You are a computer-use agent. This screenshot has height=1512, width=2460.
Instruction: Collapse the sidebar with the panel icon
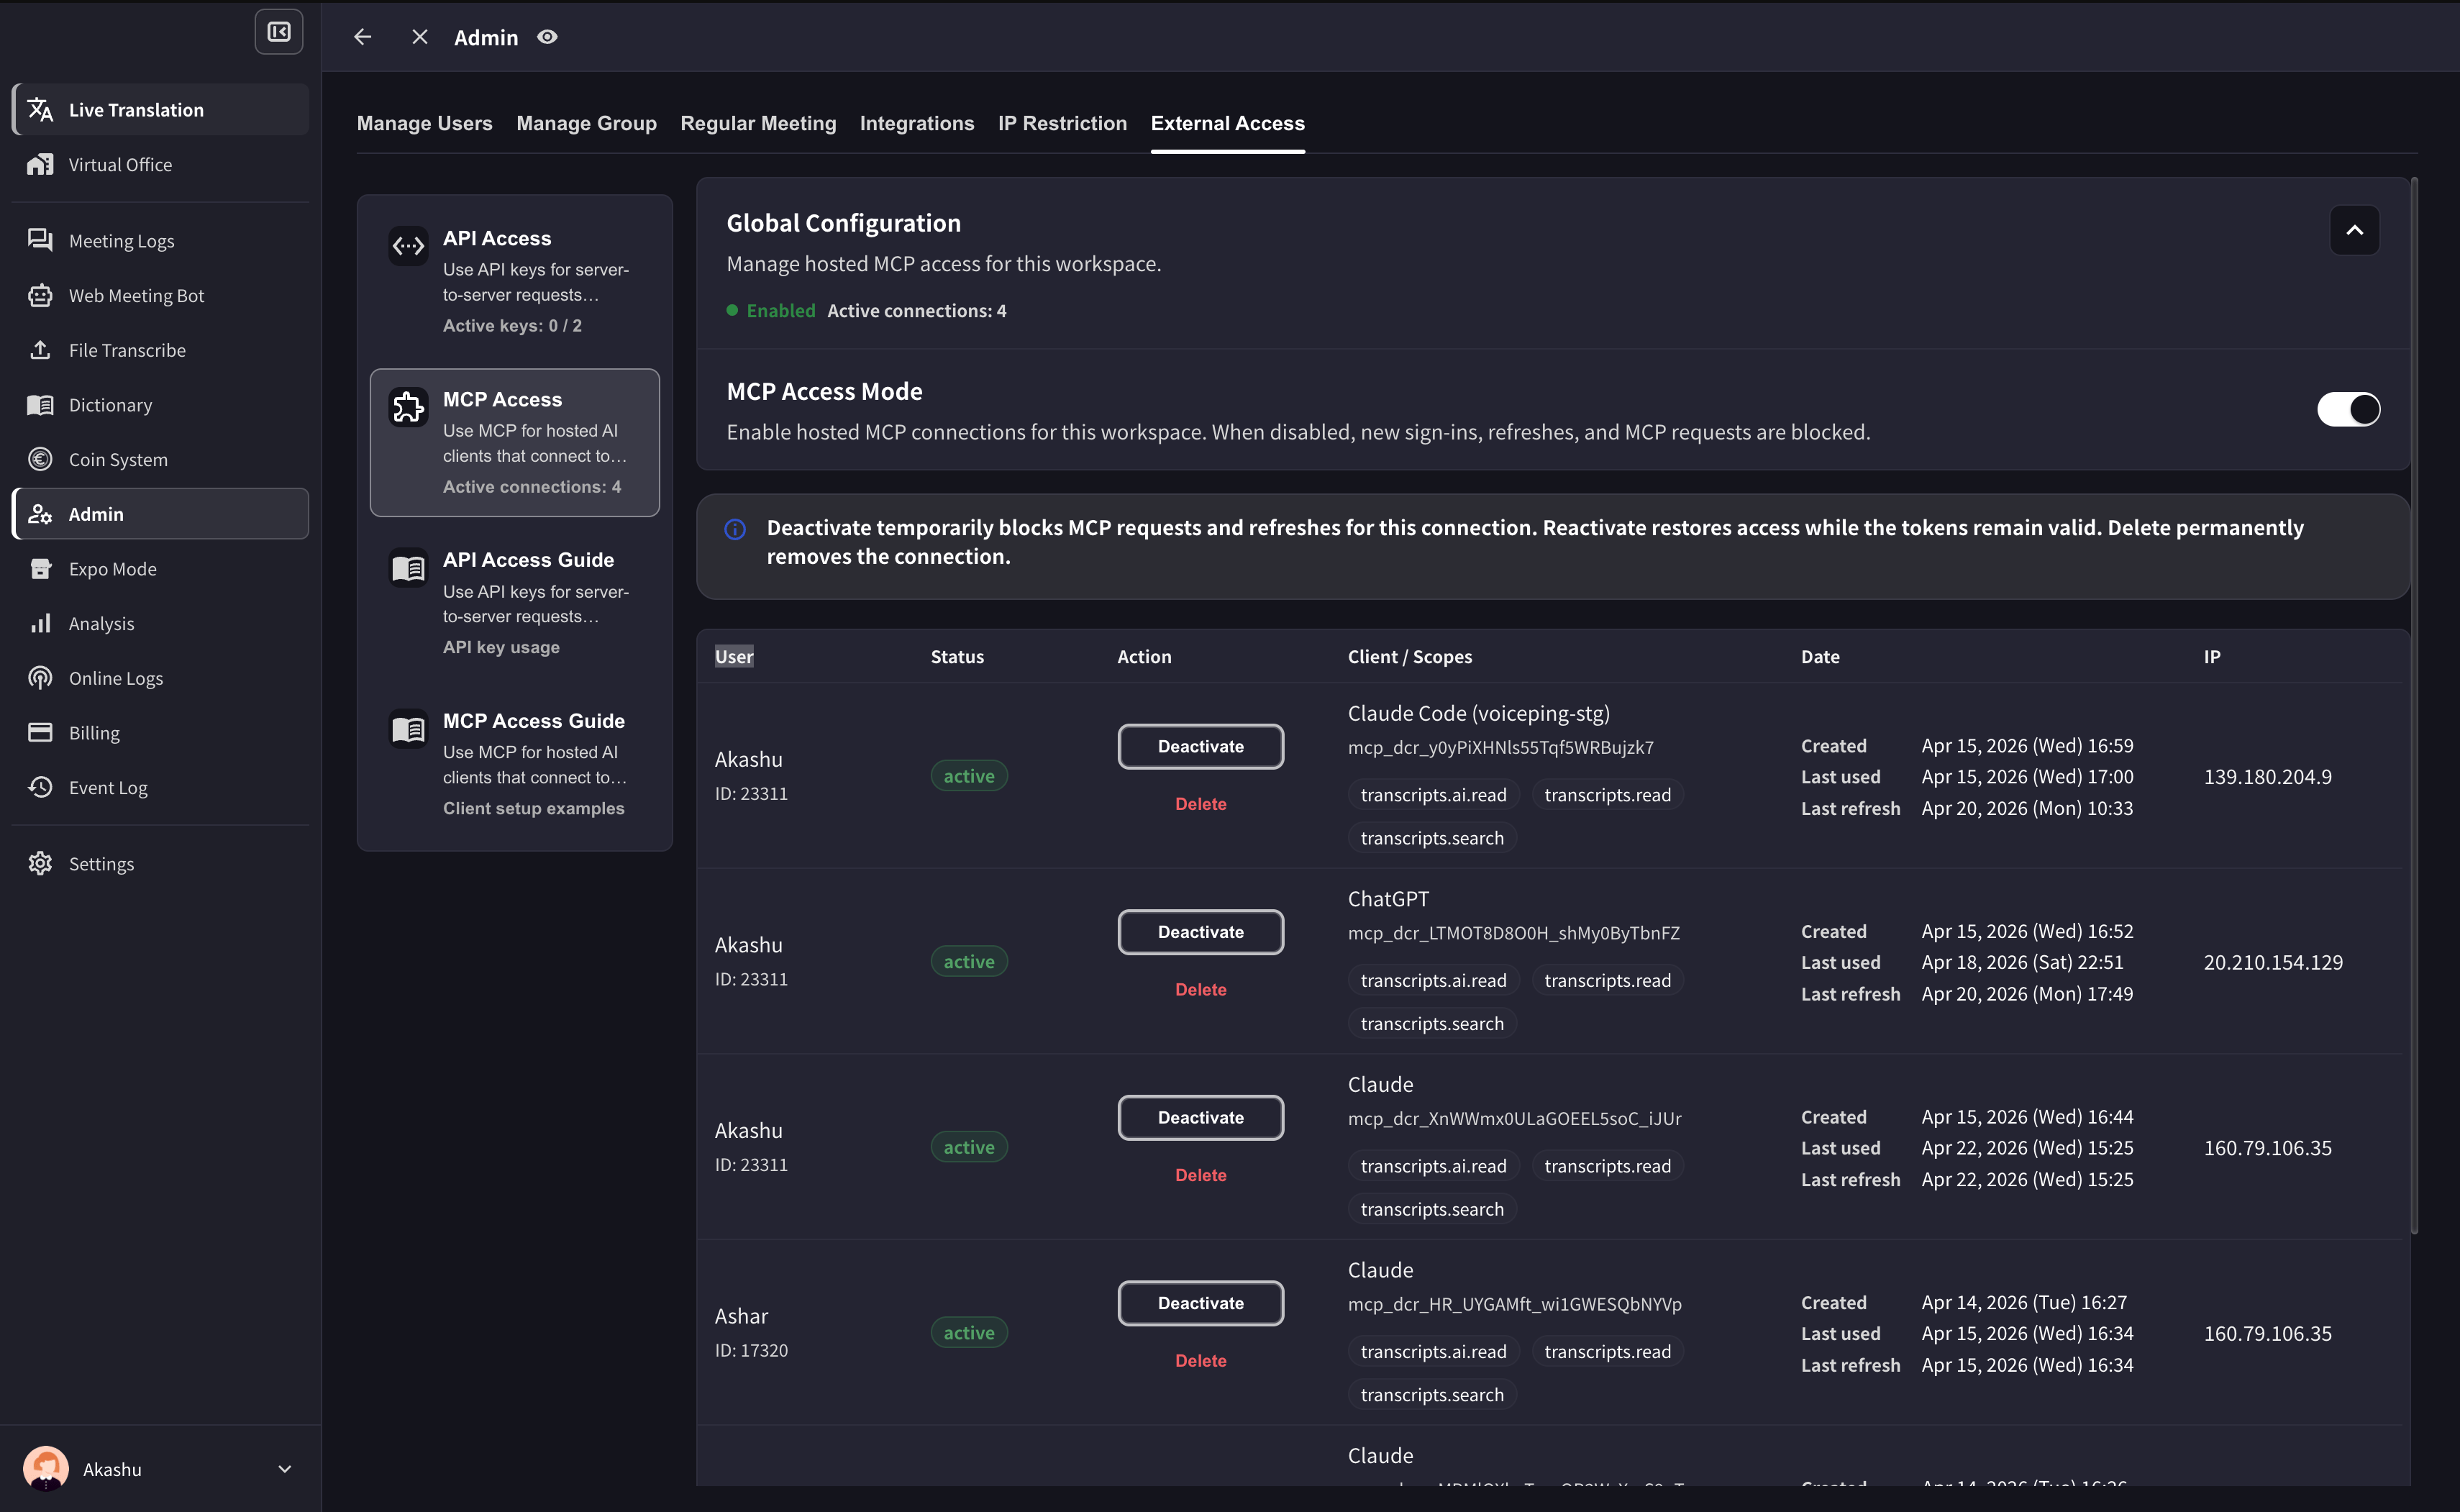point(279,33)
